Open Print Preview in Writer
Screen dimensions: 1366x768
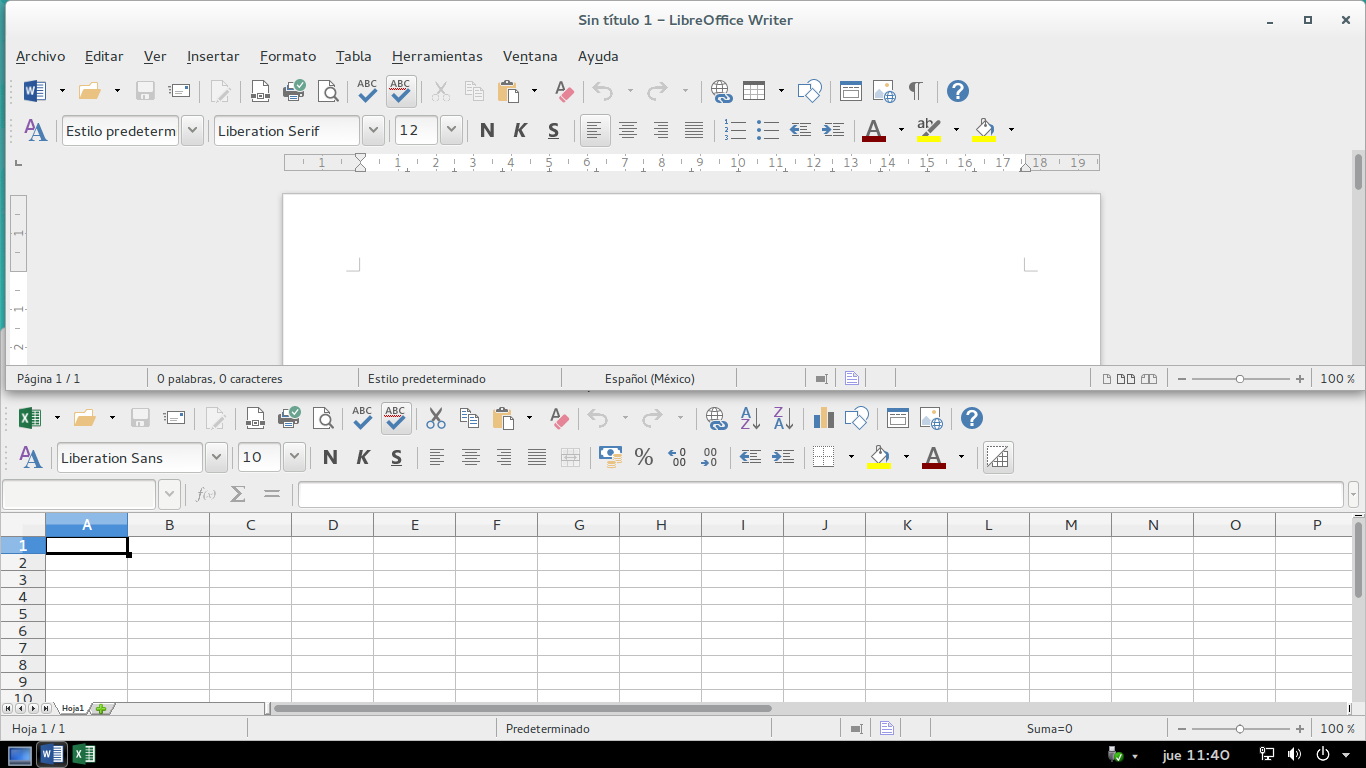pos(328,90)
